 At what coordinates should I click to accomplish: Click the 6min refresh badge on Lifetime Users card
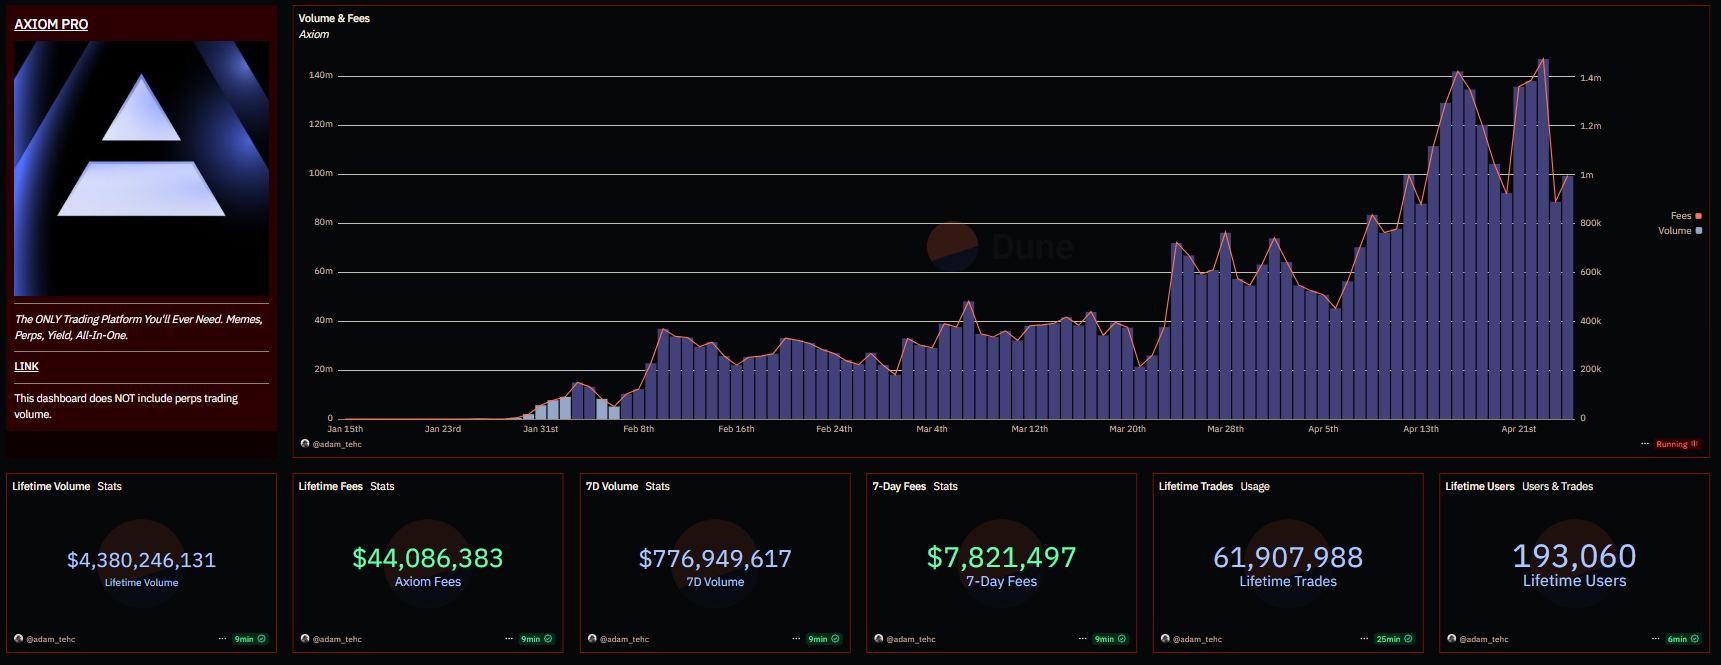1683,639
